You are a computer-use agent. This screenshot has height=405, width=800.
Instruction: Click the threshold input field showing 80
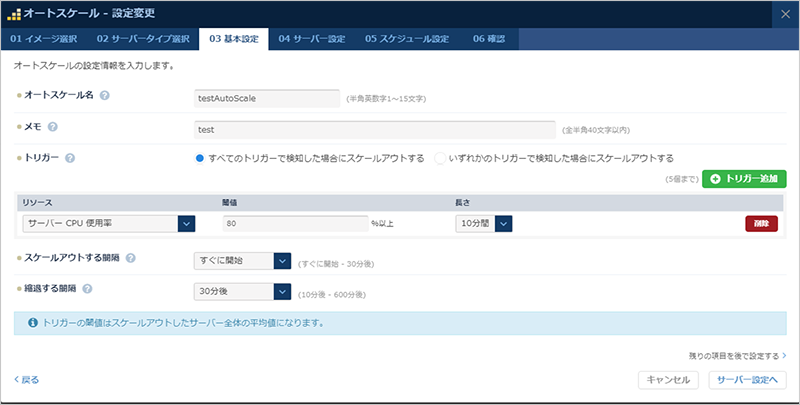click(295, 223)
